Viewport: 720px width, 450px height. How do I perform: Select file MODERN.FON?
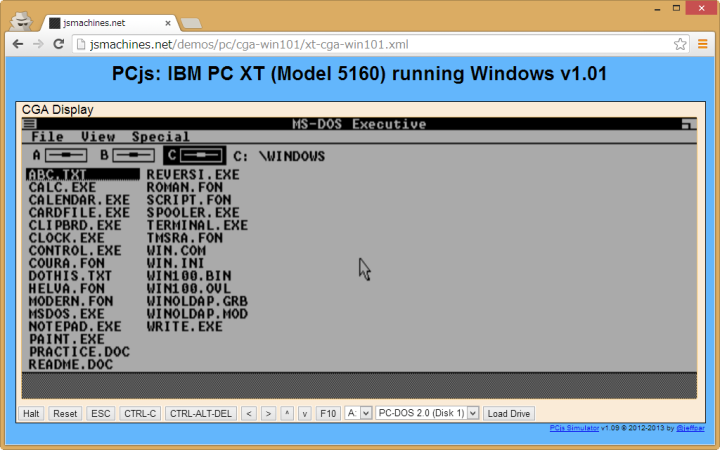point(71,301)
